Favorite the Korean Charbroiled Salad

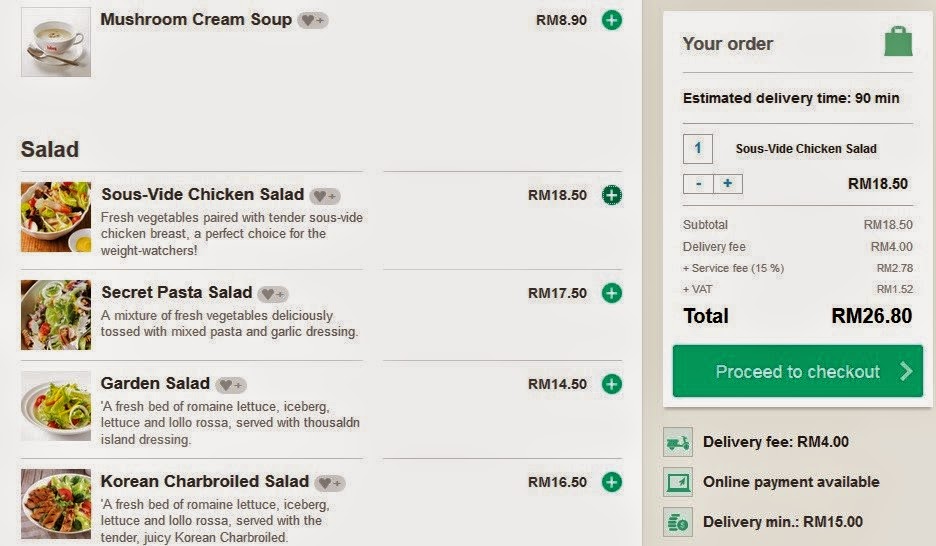coord(330,483)
